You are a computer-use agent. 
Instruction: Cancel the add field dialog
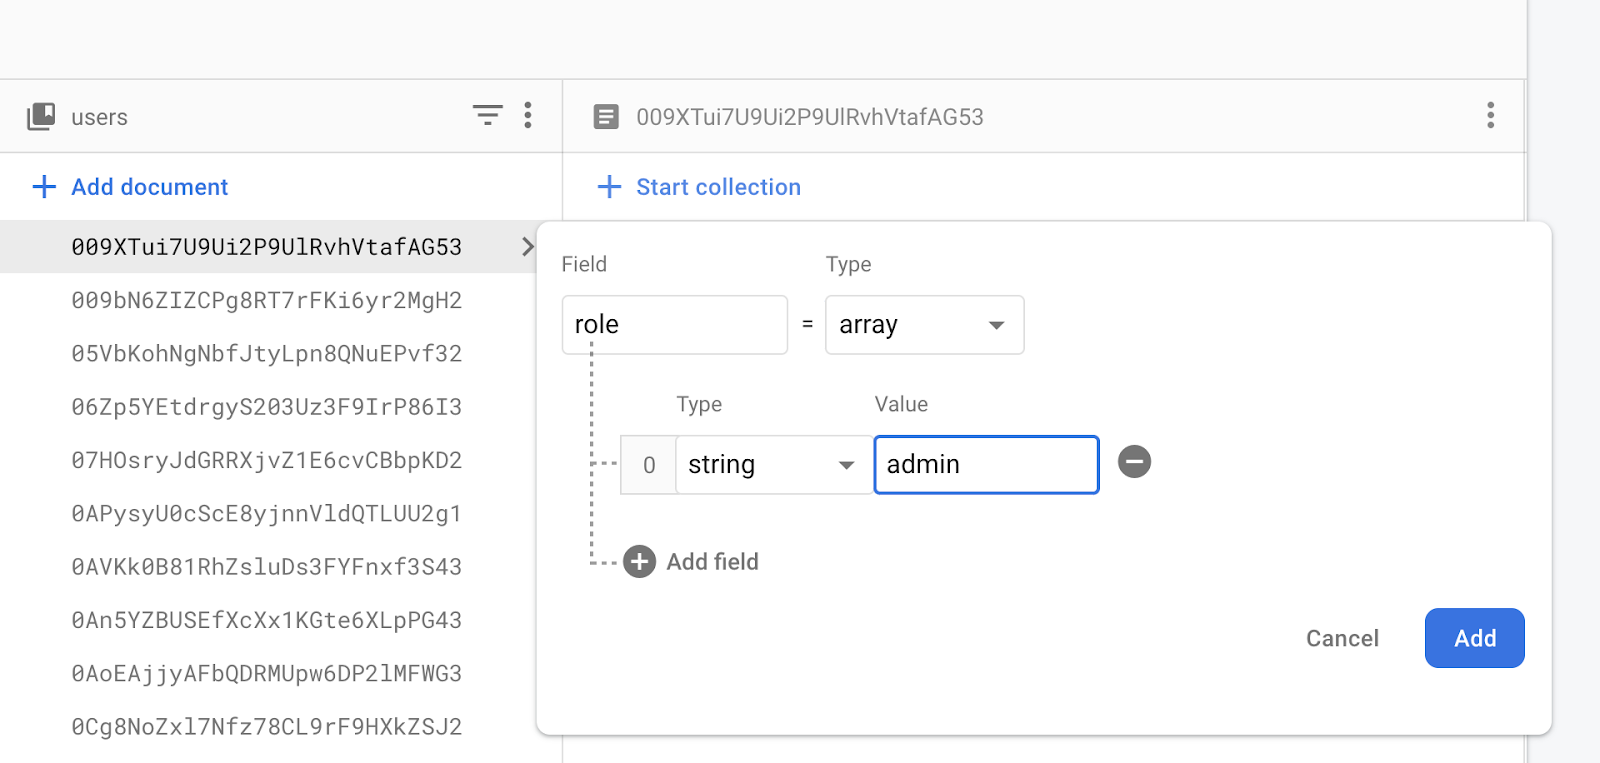pyautogui.click(x=1342, y=639)
